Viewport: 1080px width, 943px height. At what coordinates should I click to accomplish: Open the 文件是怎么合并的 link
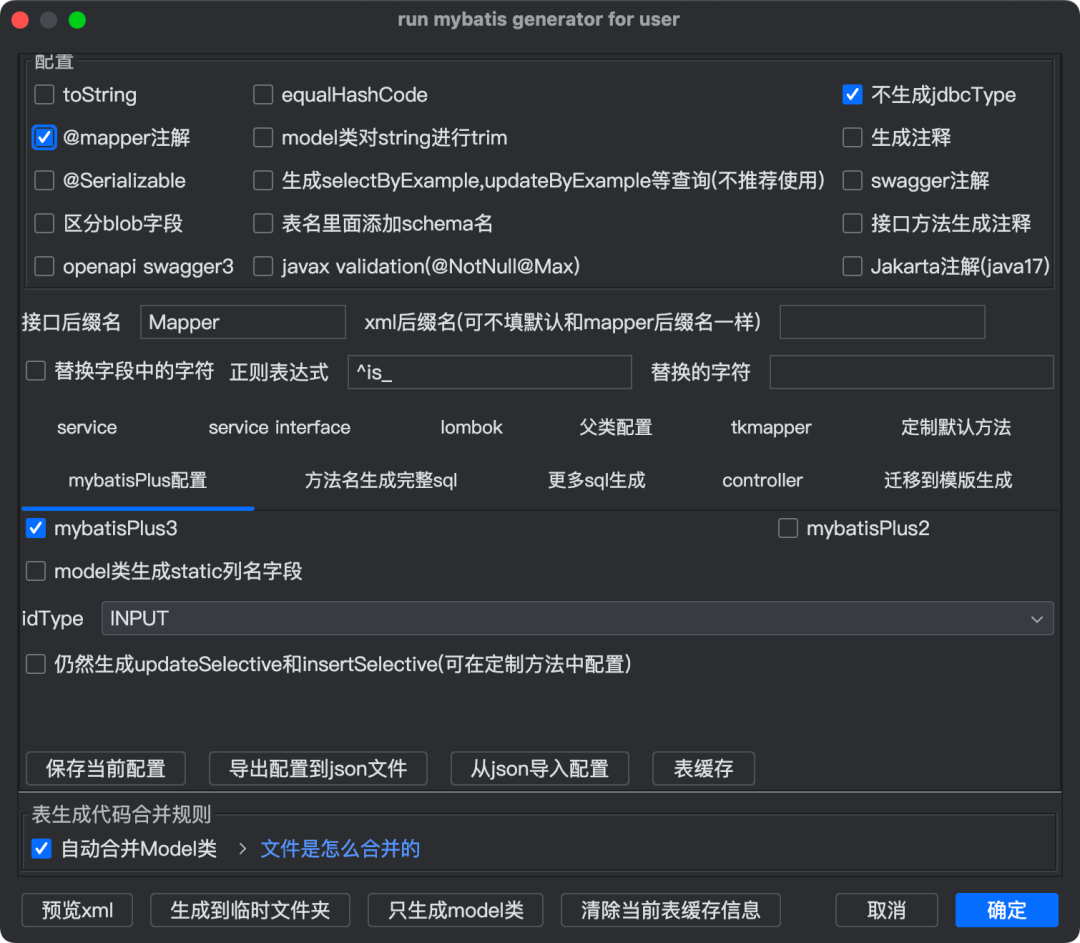click(340, 849)
